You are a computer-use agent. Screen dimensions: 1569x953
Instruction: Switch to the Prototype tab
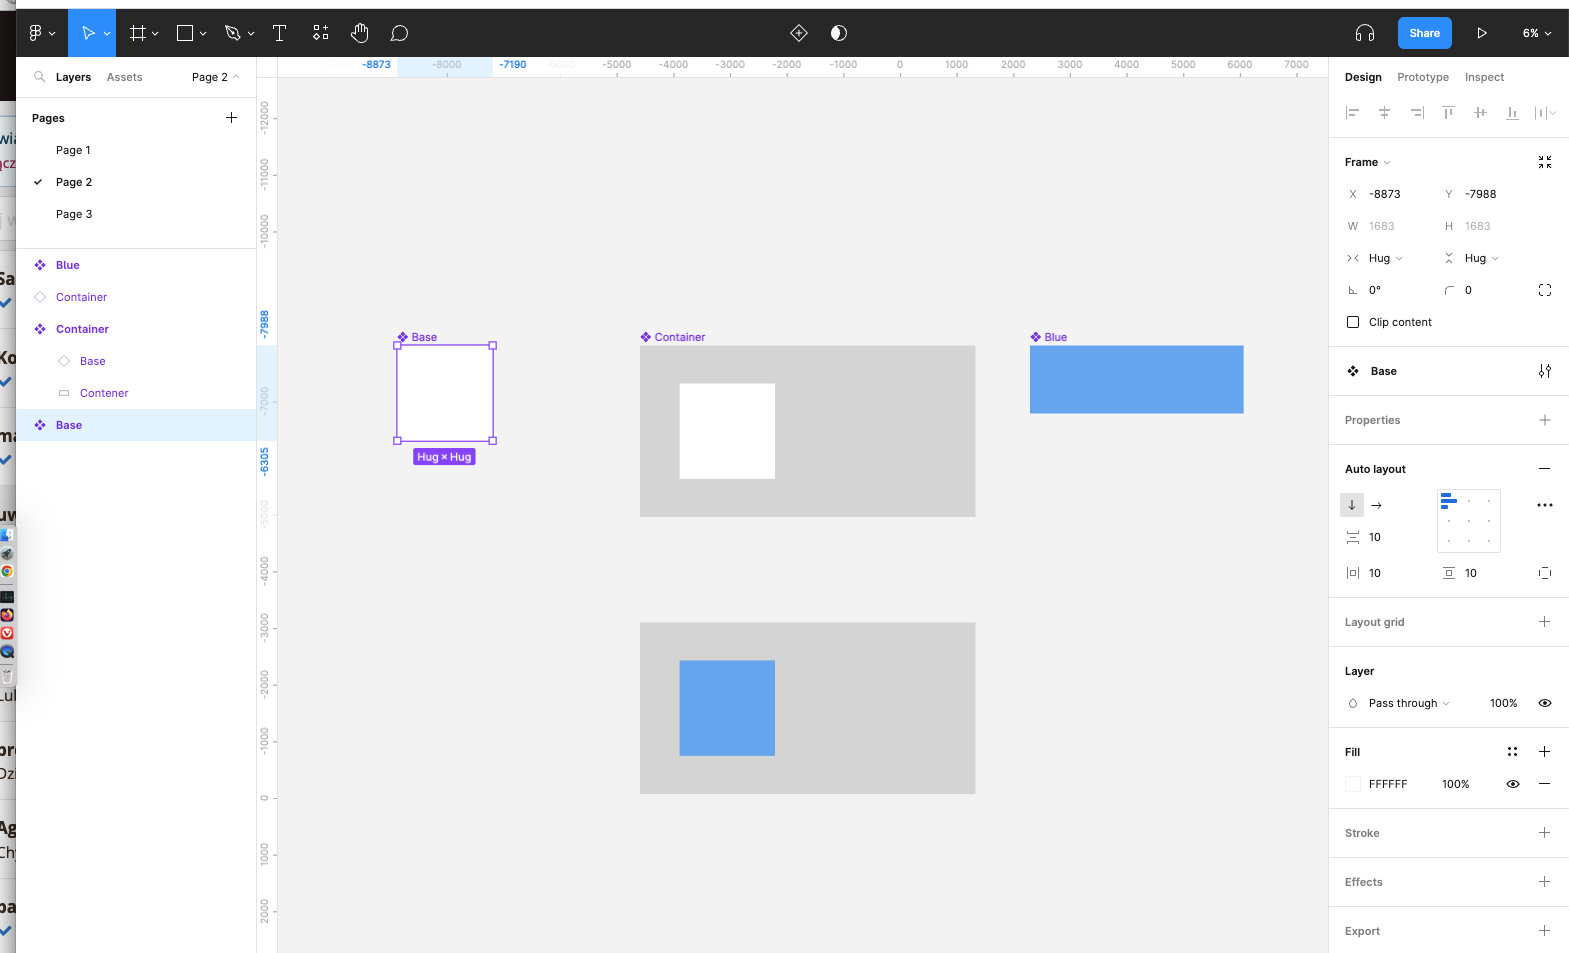click(1423, 77)
